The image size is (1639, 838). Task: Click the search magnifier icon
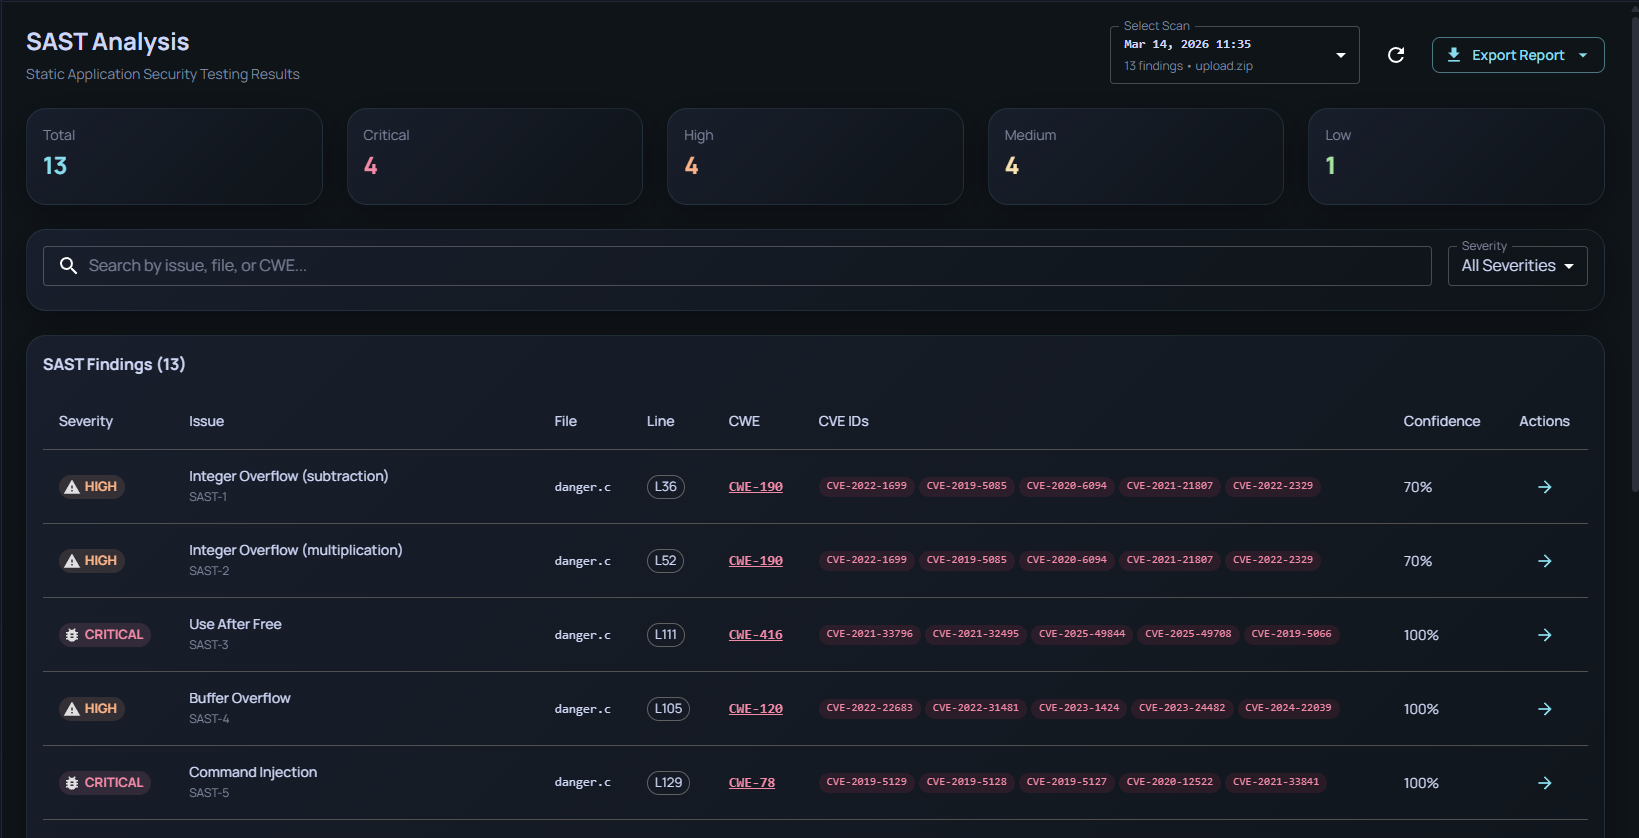(68, 266)
